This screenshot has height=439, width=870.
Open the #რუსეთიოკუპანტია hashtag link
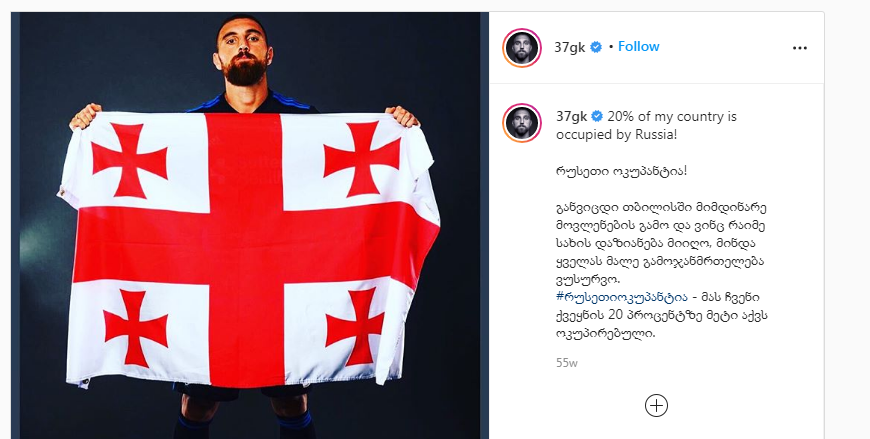coord(621,297)
